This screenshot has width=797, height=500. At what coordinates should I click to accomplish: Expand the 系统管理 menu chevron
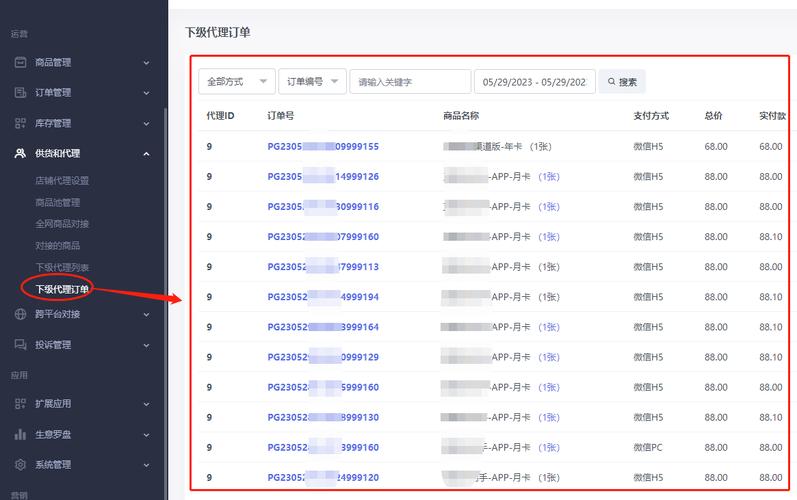click(146, 465)
